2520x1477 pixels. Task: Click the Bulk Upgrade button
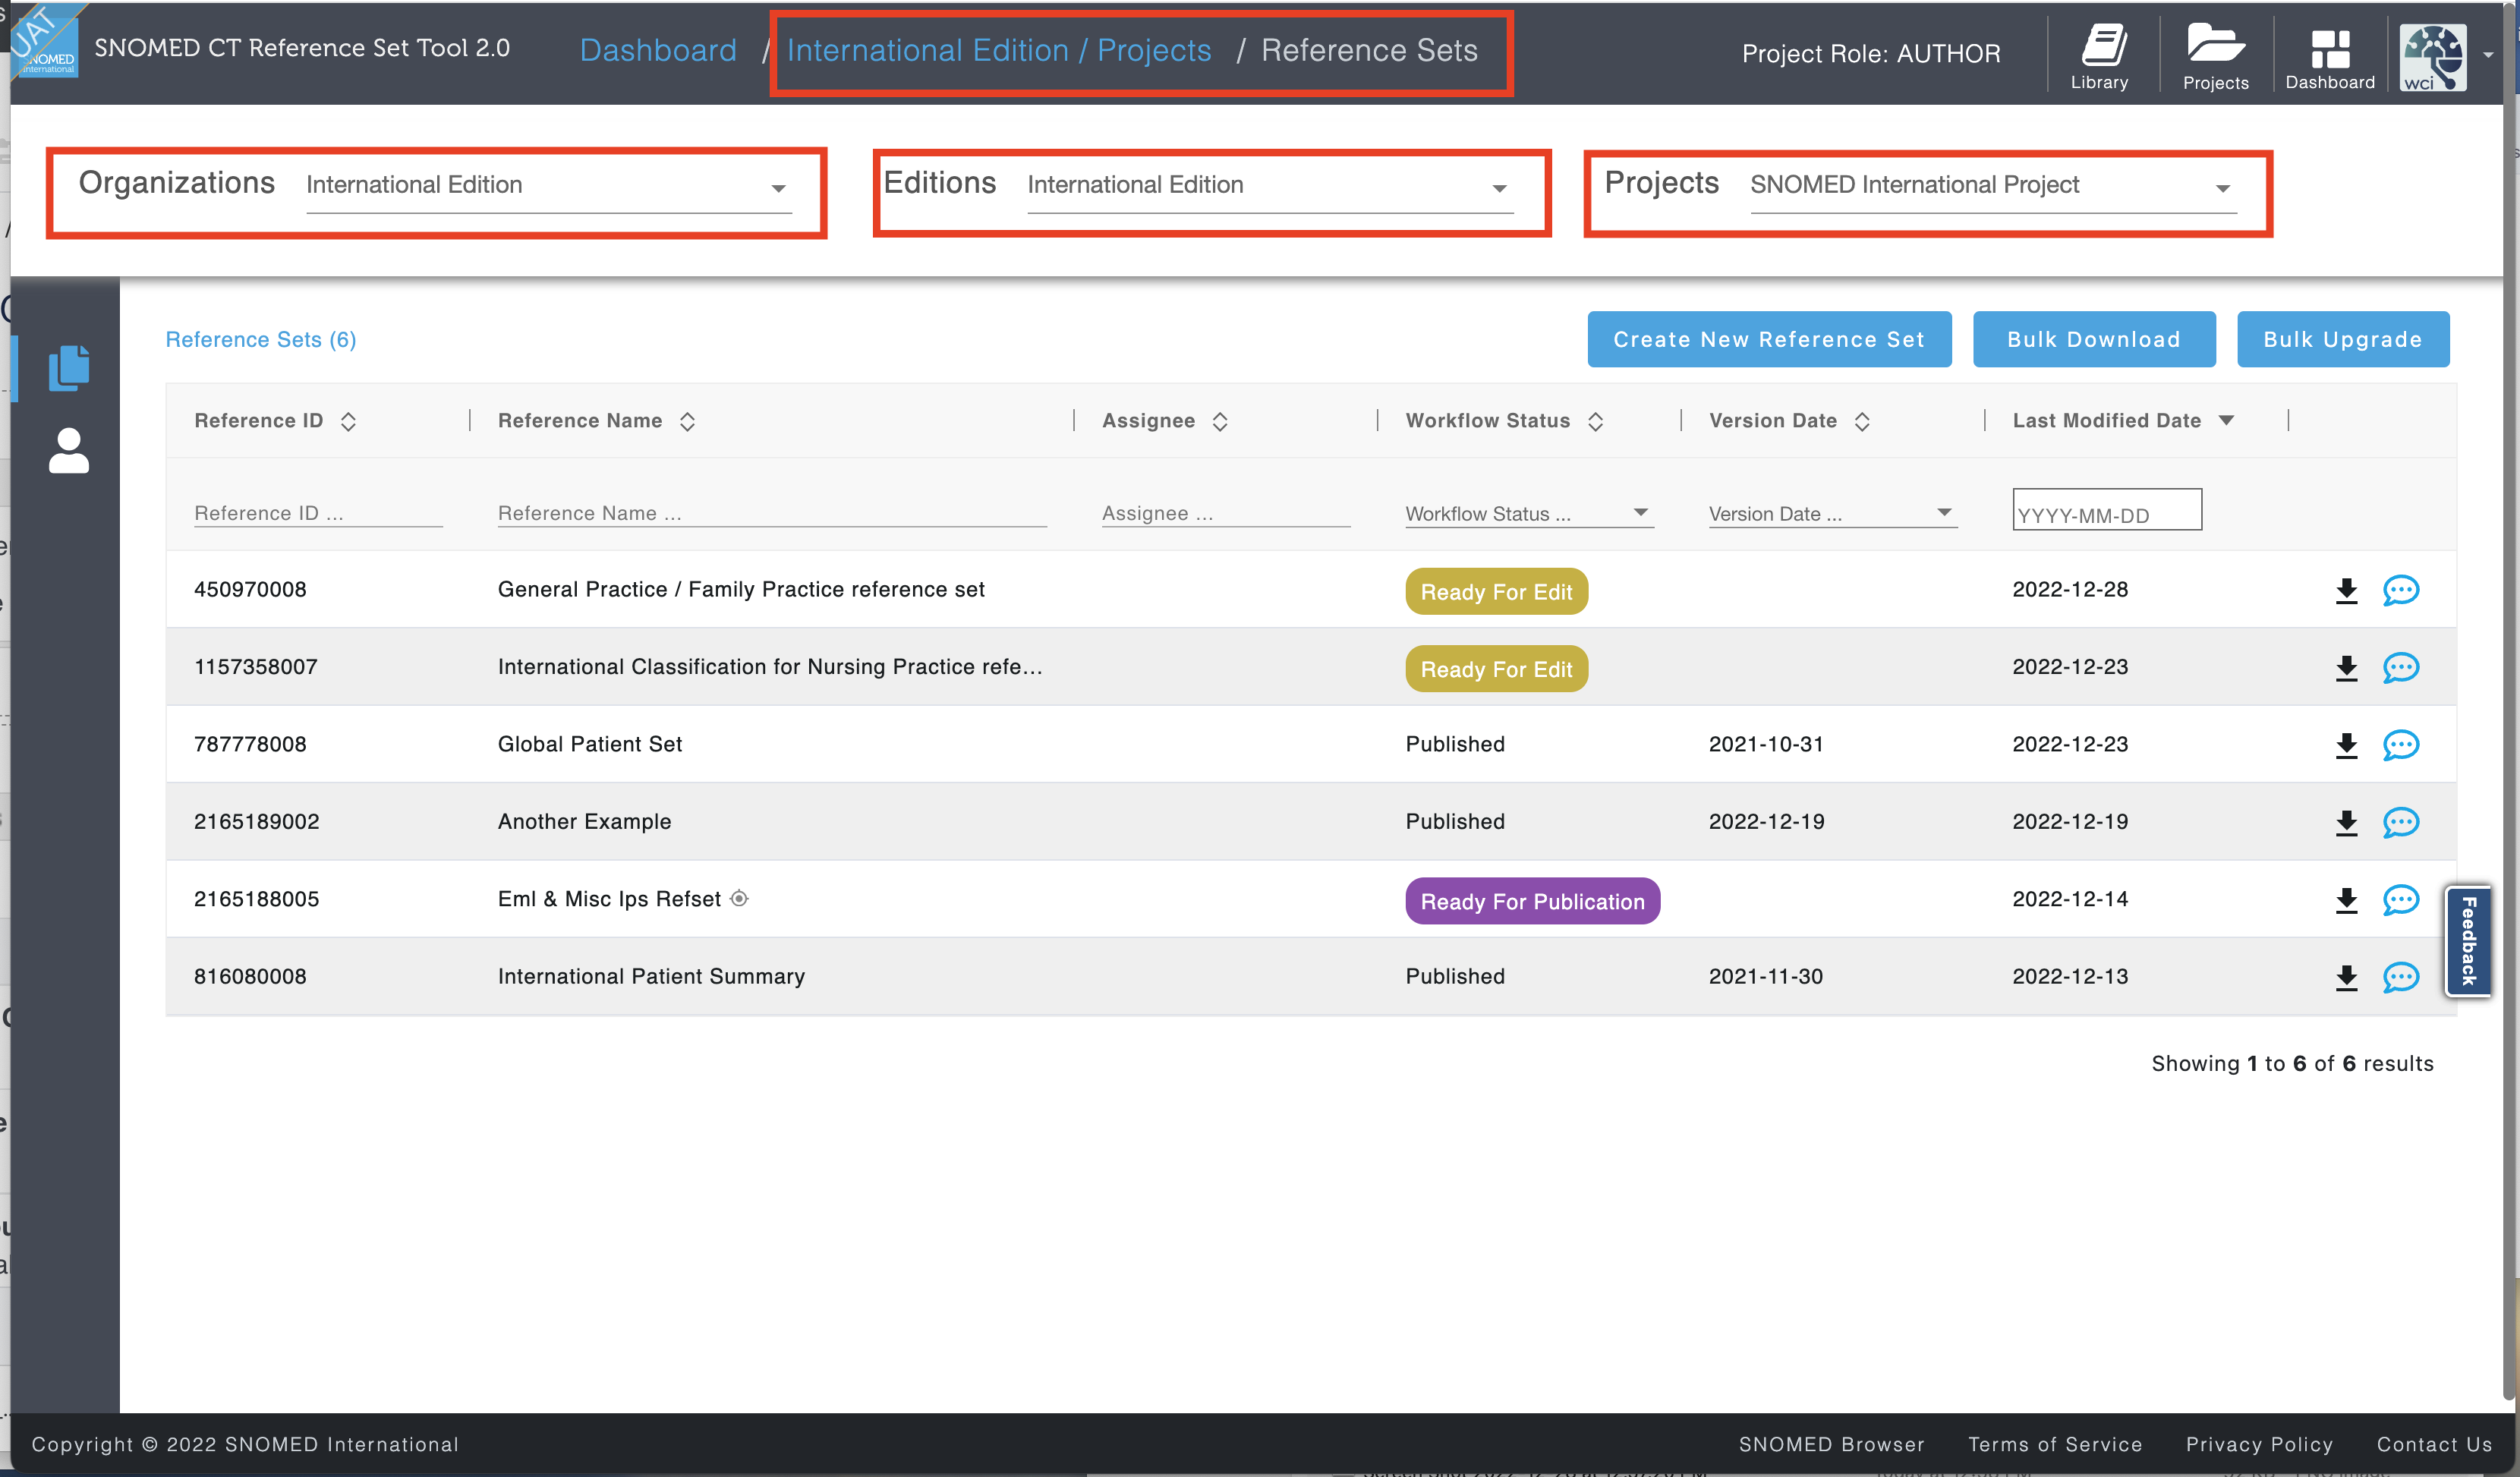tap(2343, 339)
